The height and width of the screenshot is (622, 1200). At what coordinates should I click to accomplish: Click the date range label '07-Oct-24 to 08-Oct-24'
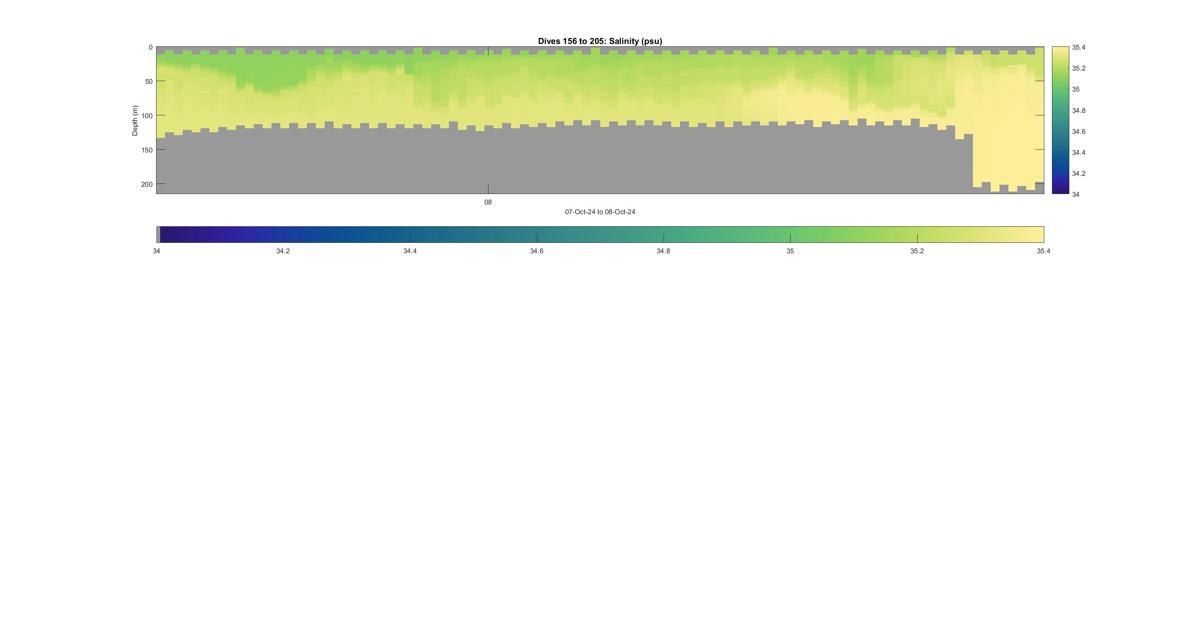(600, 212)
